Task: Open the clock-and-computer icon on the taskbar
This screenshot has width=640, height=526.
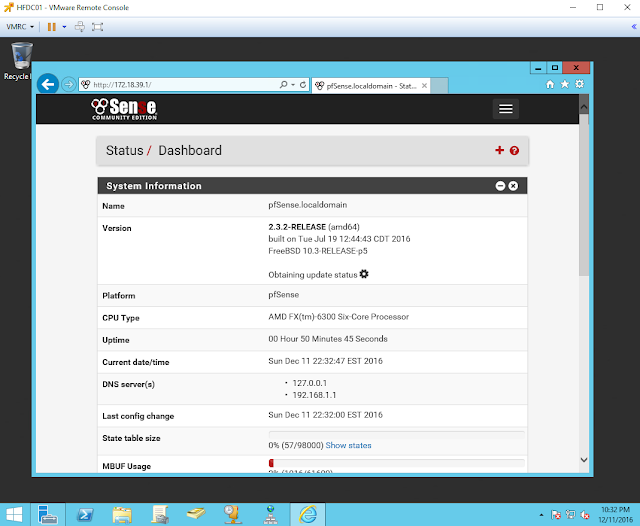Action: click(233, 514)
